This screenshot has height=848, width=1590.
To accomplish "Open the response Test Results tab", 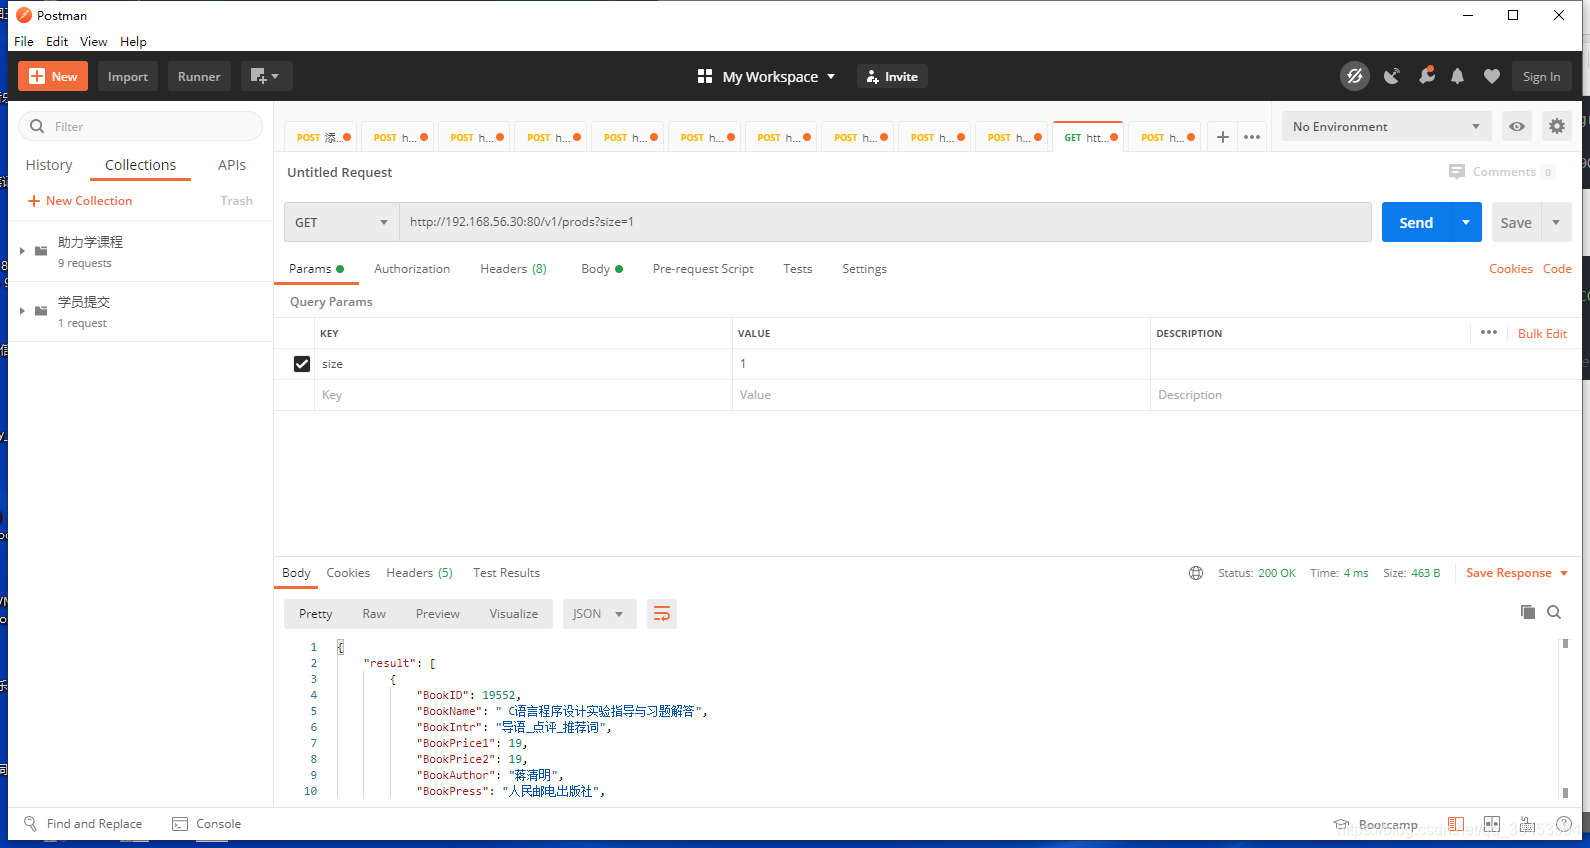I will [x=506, y=573].
